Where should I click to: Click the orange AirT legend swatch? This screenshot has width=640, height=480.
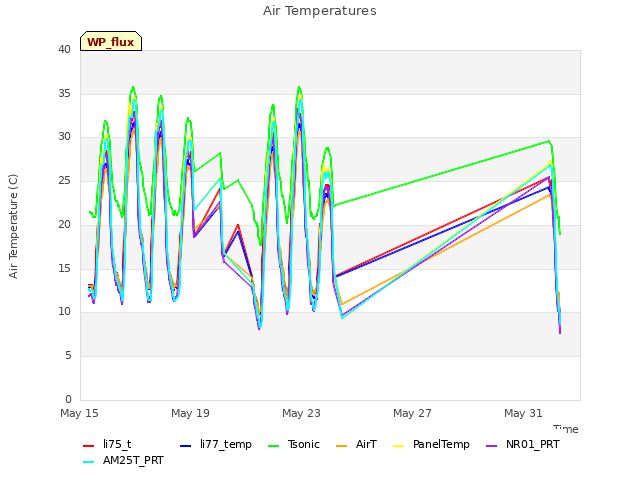point(342,446)
